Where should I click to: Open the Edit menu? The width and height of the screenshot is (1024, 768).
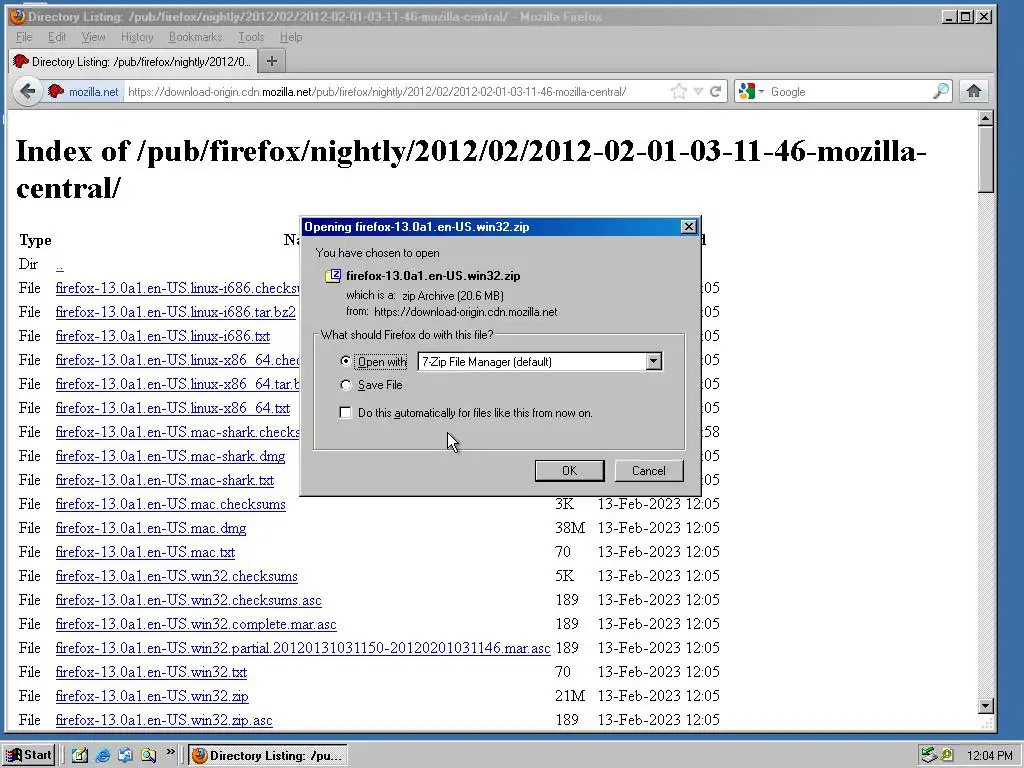[57, 37]
